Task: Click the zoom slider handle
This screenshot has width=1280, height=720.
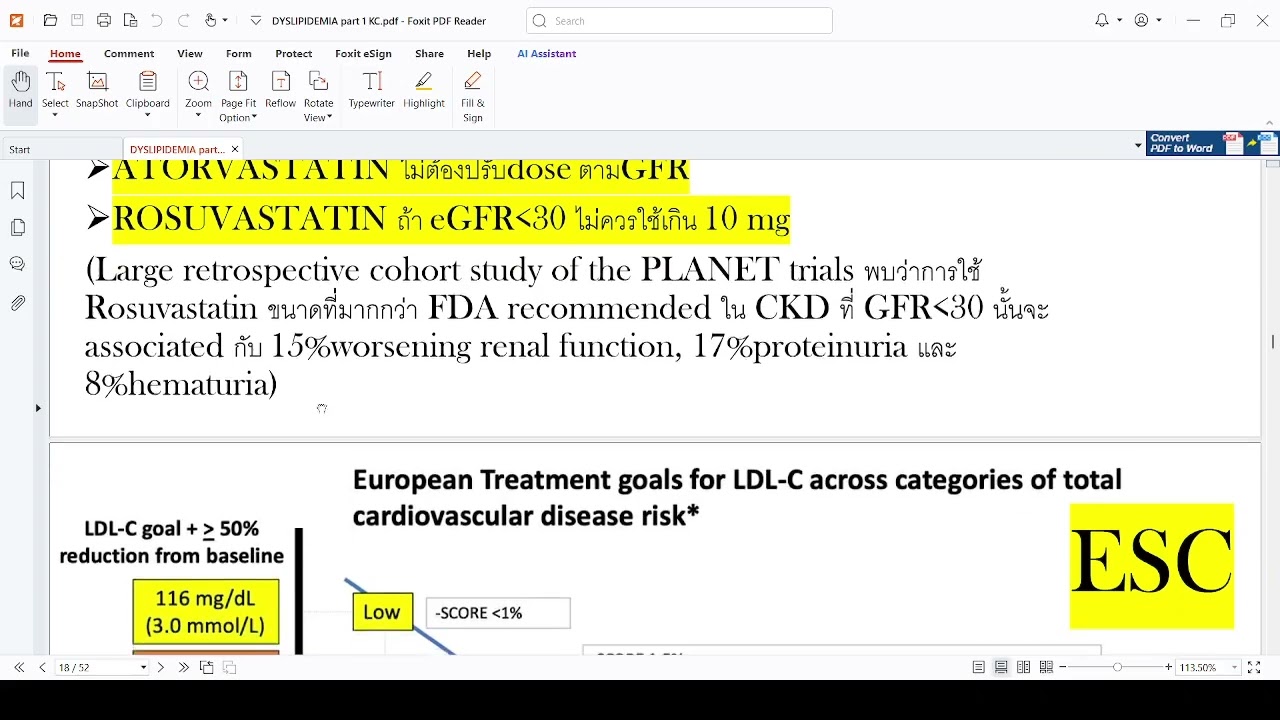Action: [1117, 667]
